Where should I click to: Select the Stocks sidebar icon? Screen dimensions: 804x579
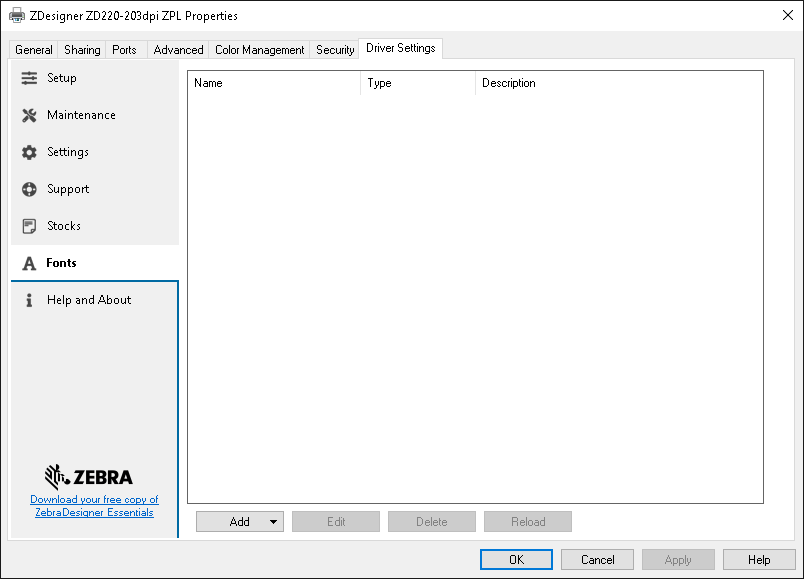coord(30,226)
